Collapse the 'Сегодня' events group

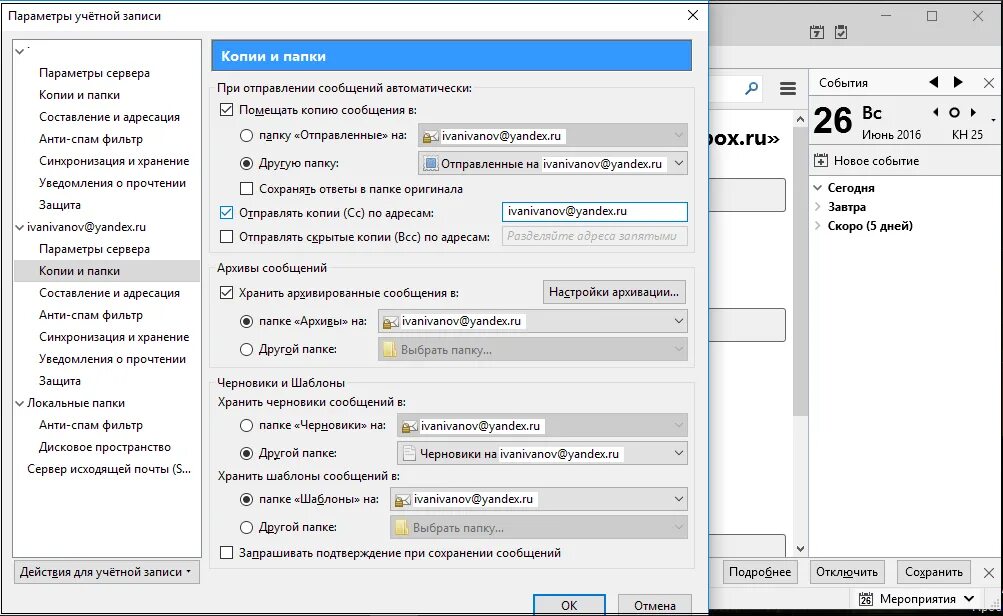click(817, 187)
